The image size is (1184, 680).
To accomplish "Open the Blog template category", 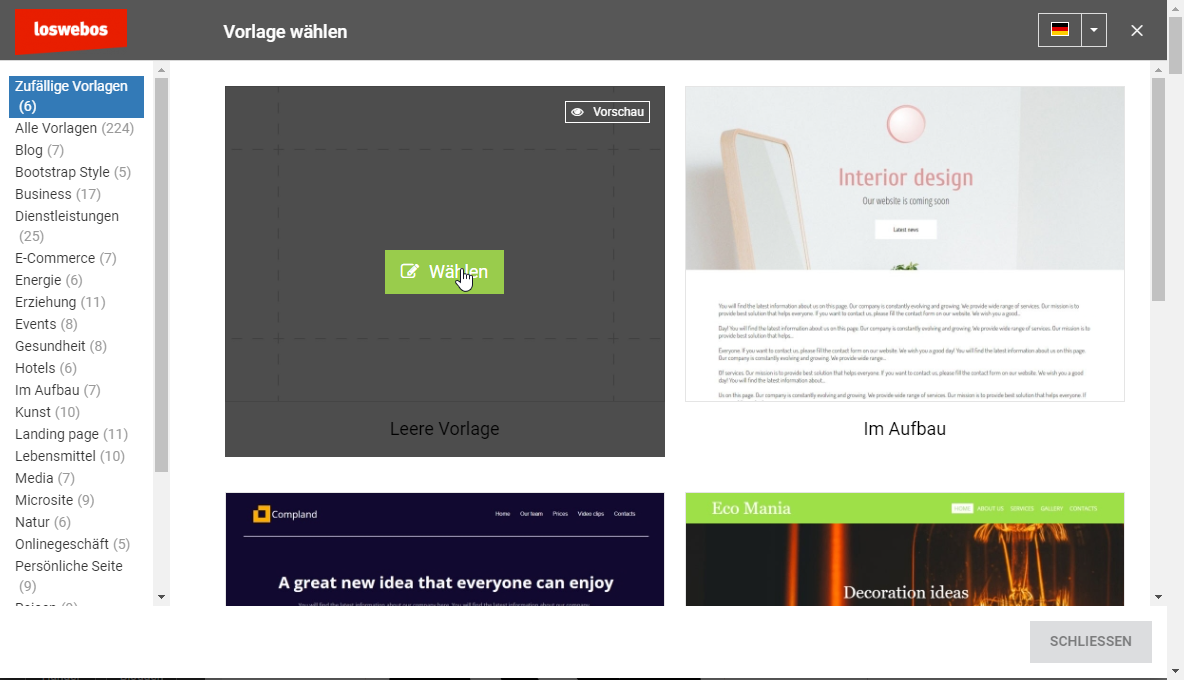I will point(29,150).
